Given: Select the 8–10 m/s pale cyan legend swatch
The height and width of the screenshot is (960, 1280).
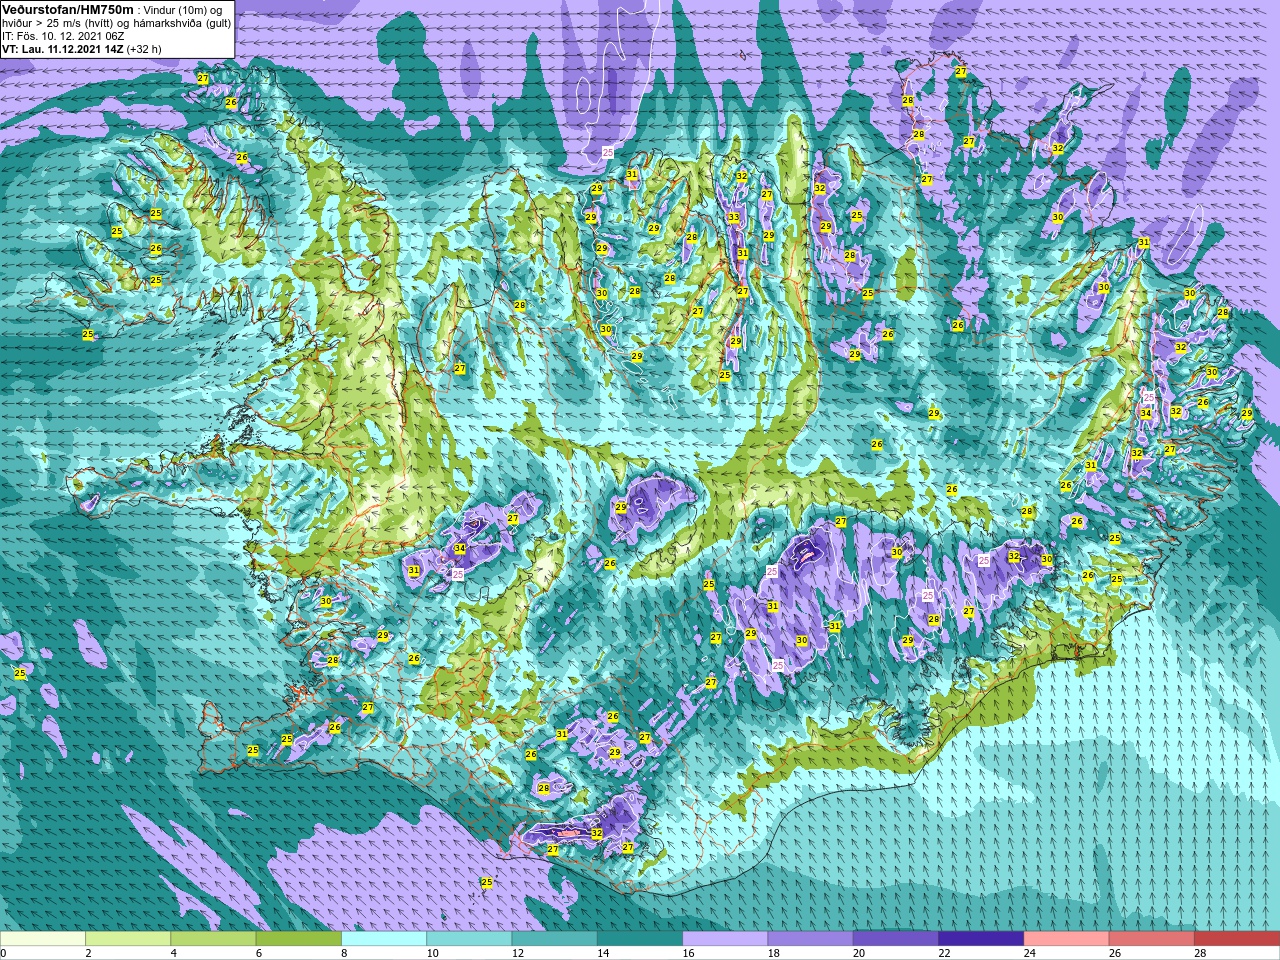Looking at the screenshot, I should point(384,939).
